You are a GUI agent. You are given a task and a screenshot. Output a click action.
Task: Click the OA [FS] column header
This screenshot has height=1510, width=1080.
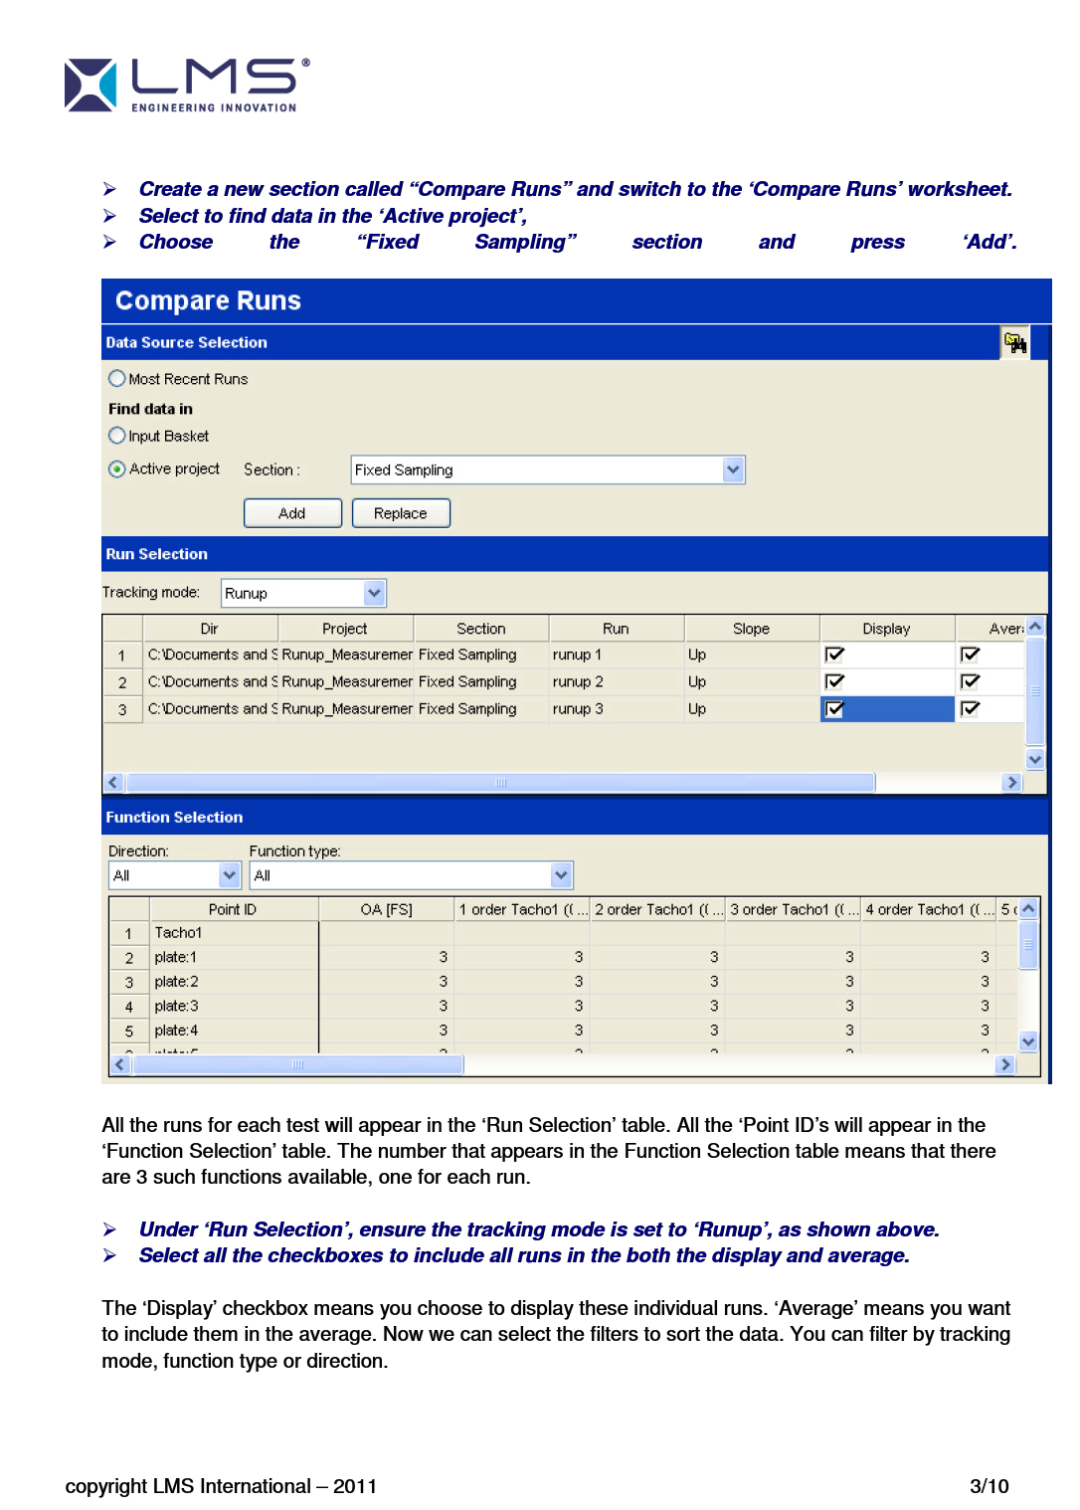pos(387,910)
